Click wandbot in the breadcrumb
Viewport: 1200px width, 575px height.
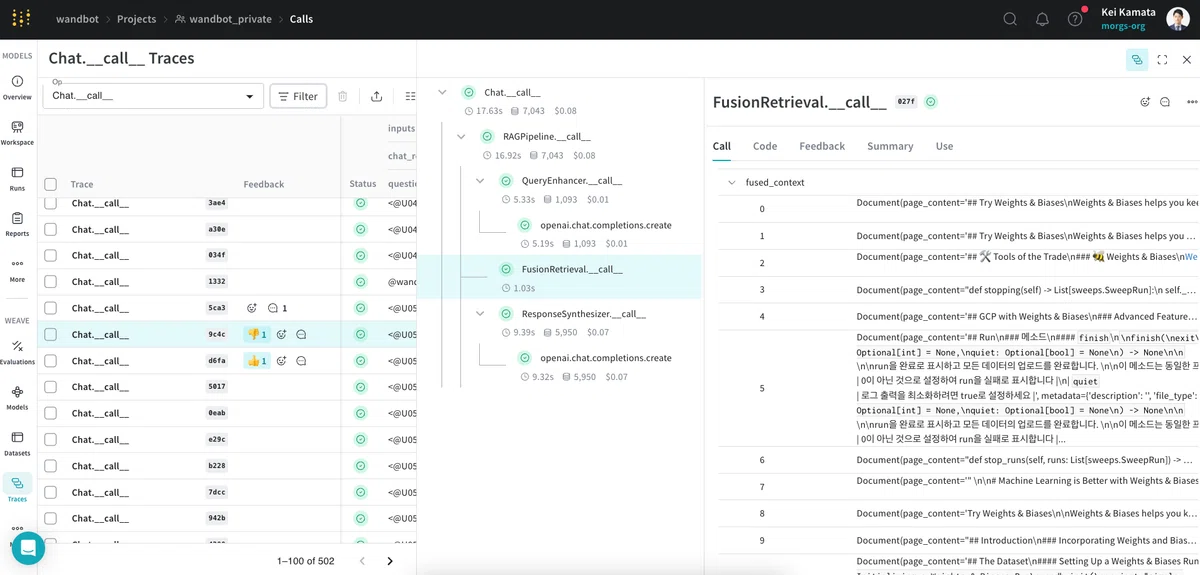[x=77, y=19]
